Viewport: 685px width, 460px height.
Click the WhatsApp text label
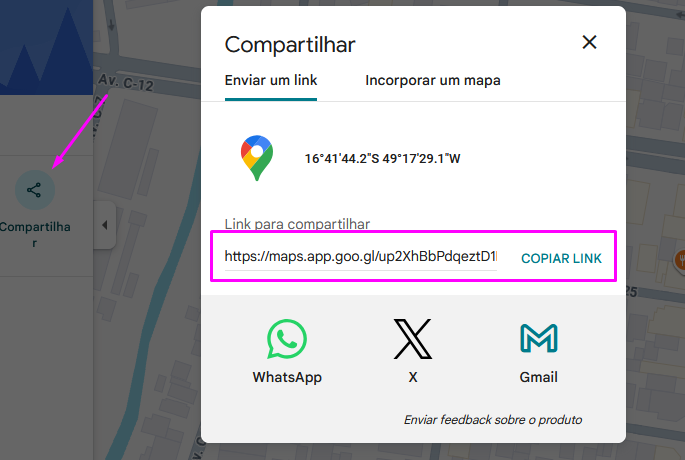pyautogui.click(x=287, y=377)
